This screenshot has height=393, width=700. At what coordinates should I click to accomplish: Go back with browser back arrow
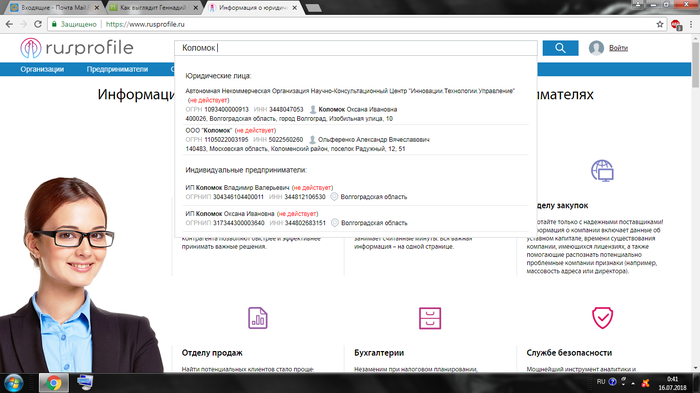(9, 24)
